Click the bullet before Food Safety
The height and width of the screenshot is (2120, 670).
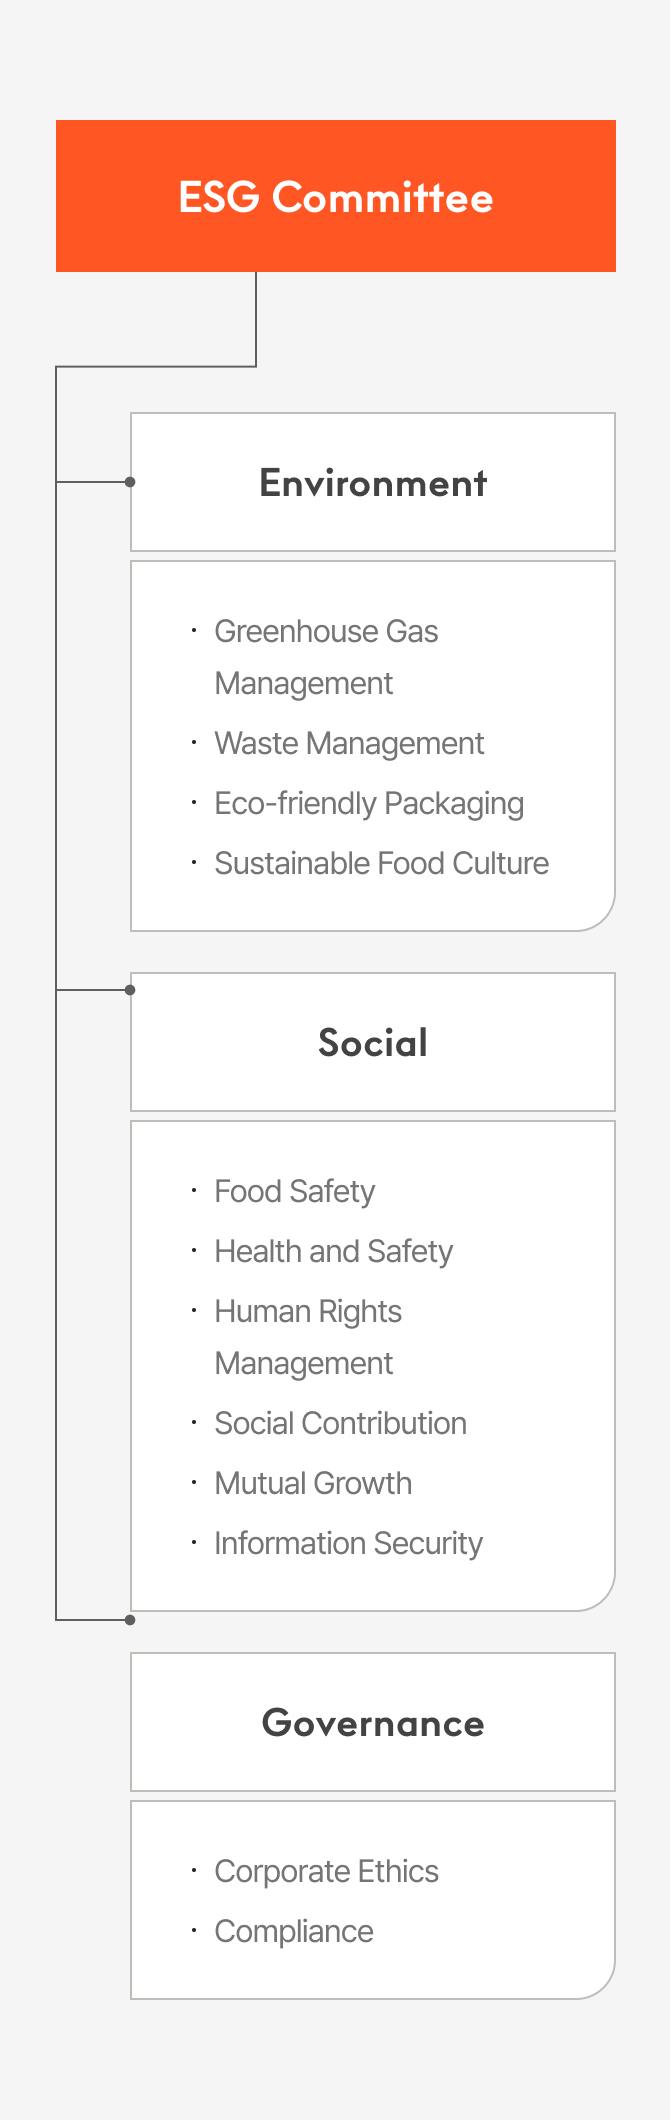(x=194, y=1190)
